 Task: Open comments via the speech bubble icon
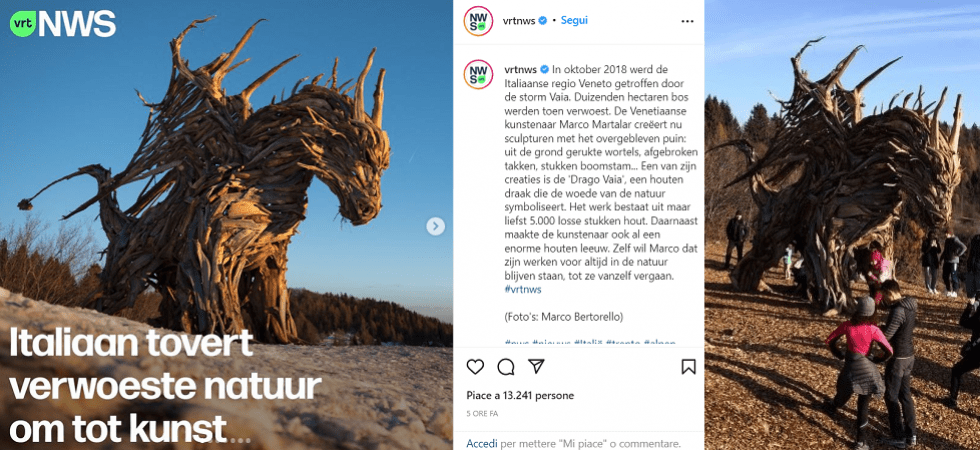[506, 367]
